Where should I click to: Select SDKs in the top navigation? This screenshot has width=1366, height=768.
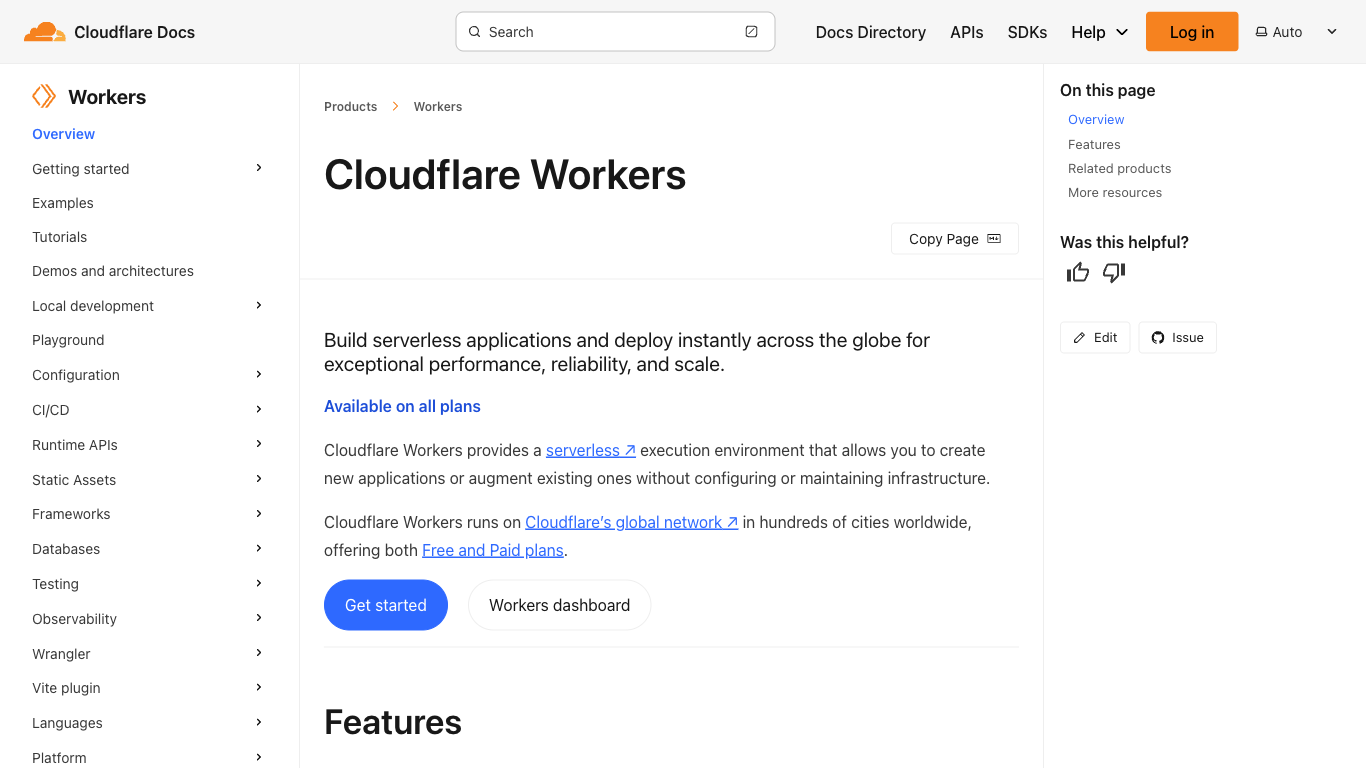pyautogui.click(x=1027, y=32)
